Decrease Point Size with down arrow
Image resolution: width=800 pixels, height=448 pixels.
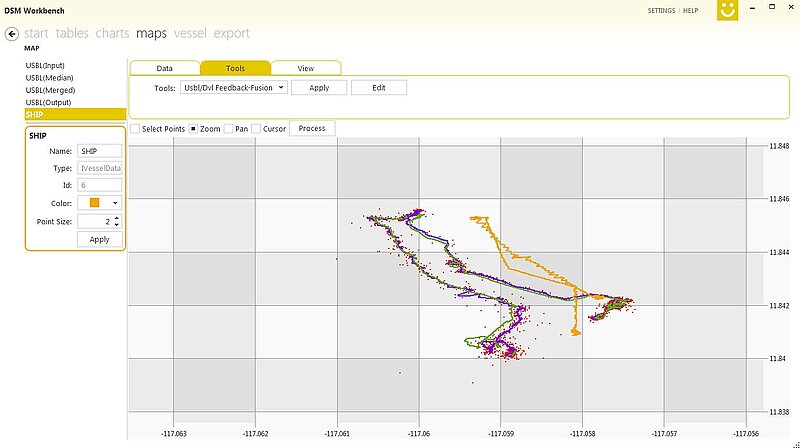coord(117,225)
